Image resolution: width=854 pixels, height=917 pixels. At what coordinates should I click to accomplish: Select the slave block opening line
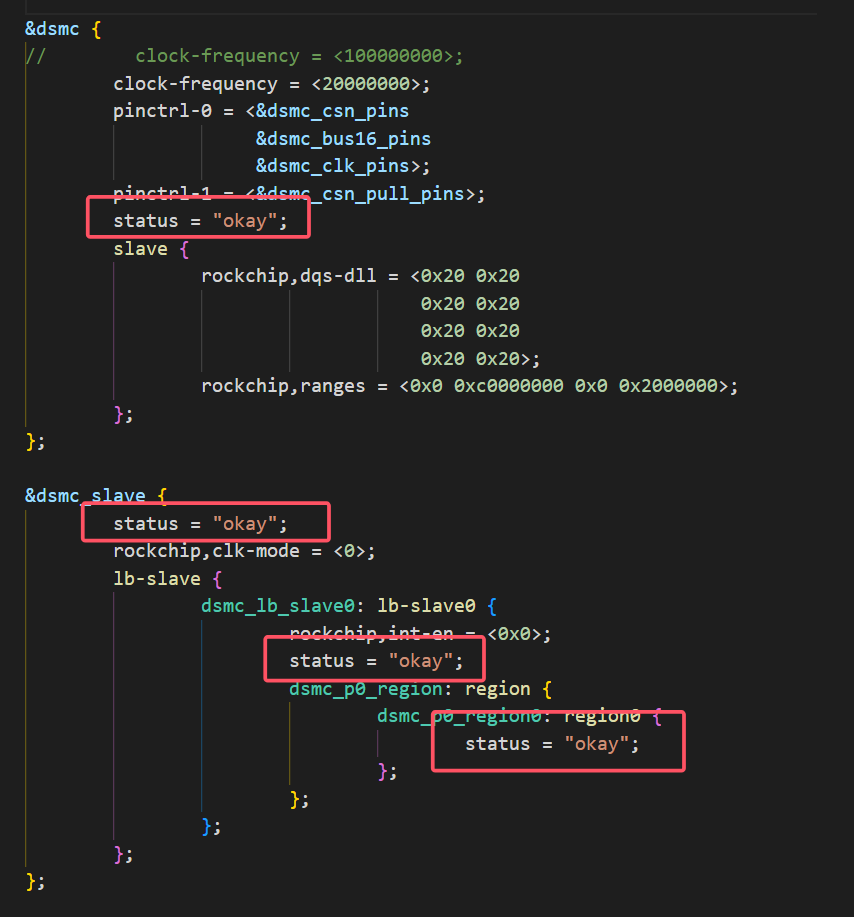[x=148, y=248]
